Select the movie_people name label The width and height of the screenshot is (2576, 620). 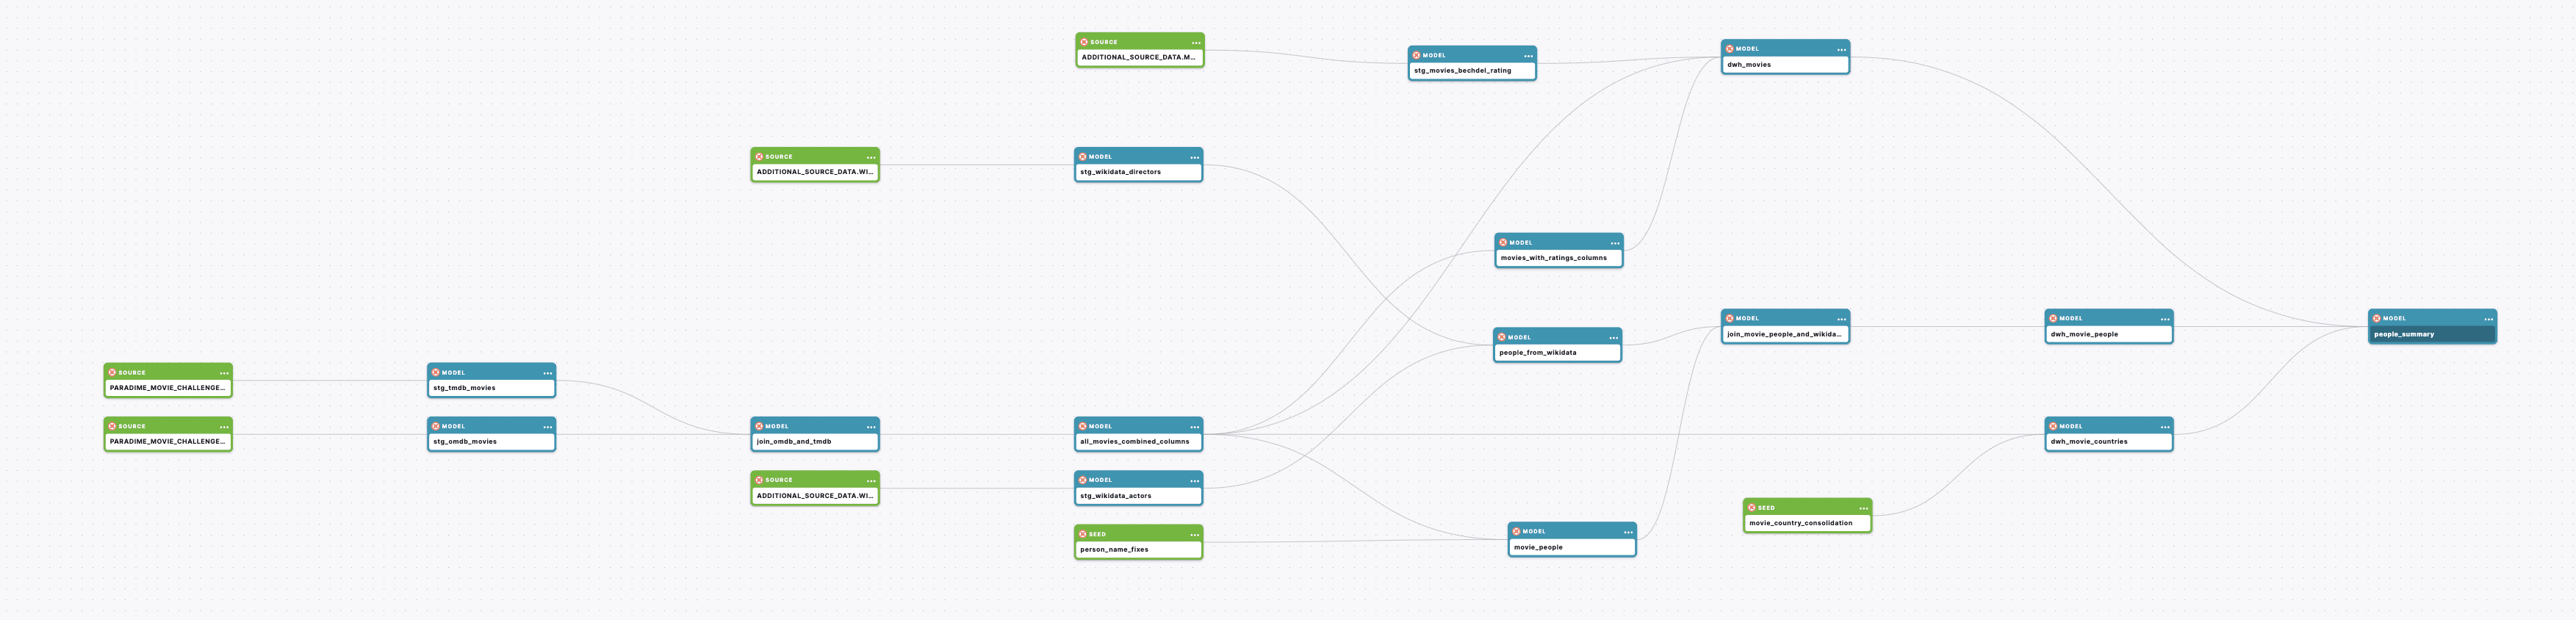click(x=1538, y=548)
